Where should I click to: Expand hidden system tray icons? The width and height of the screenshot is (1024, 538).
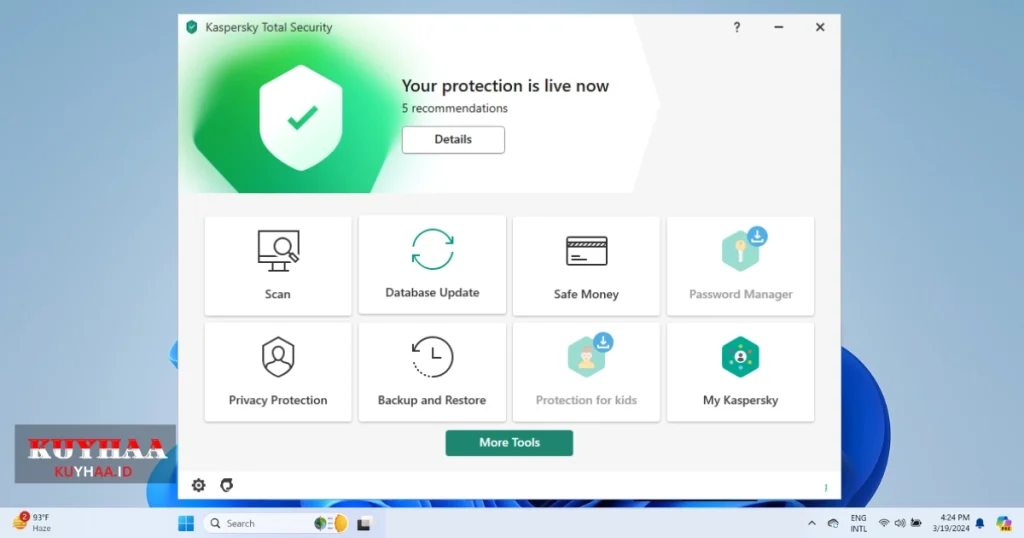[x=812, y=523]
